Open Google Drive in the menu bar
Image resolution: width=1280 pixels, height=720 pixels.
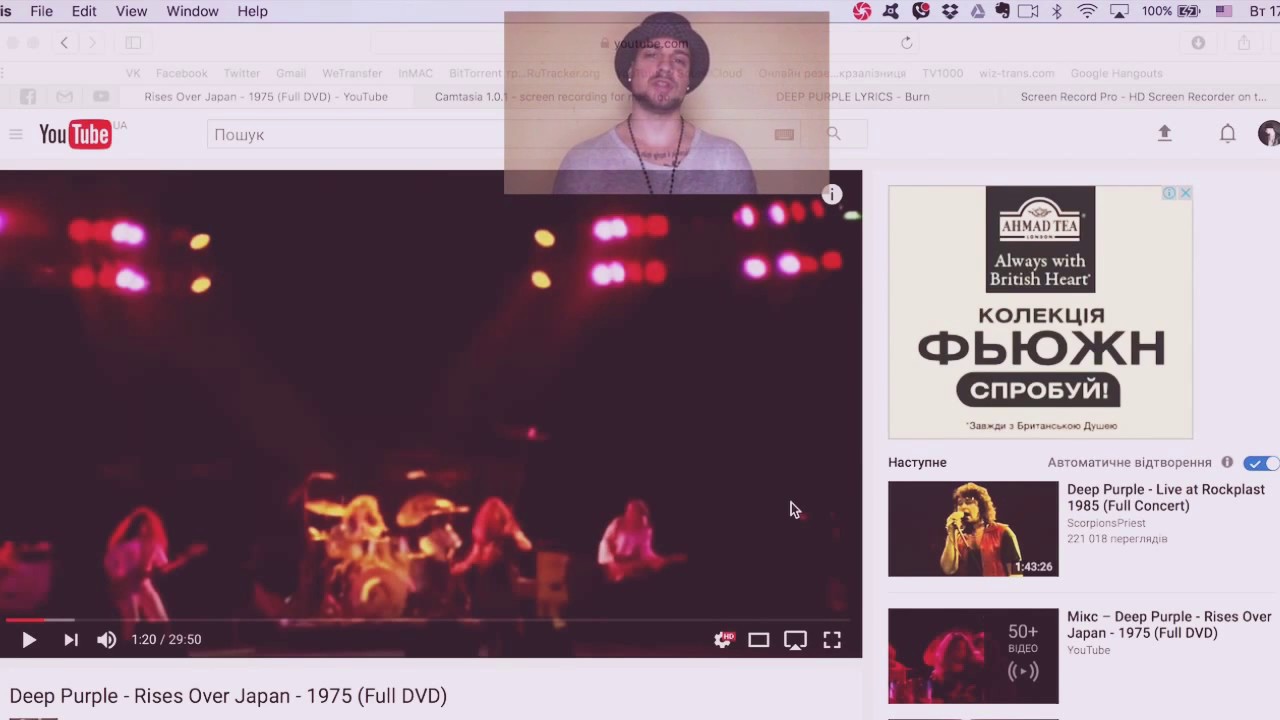tap(977, 11)
